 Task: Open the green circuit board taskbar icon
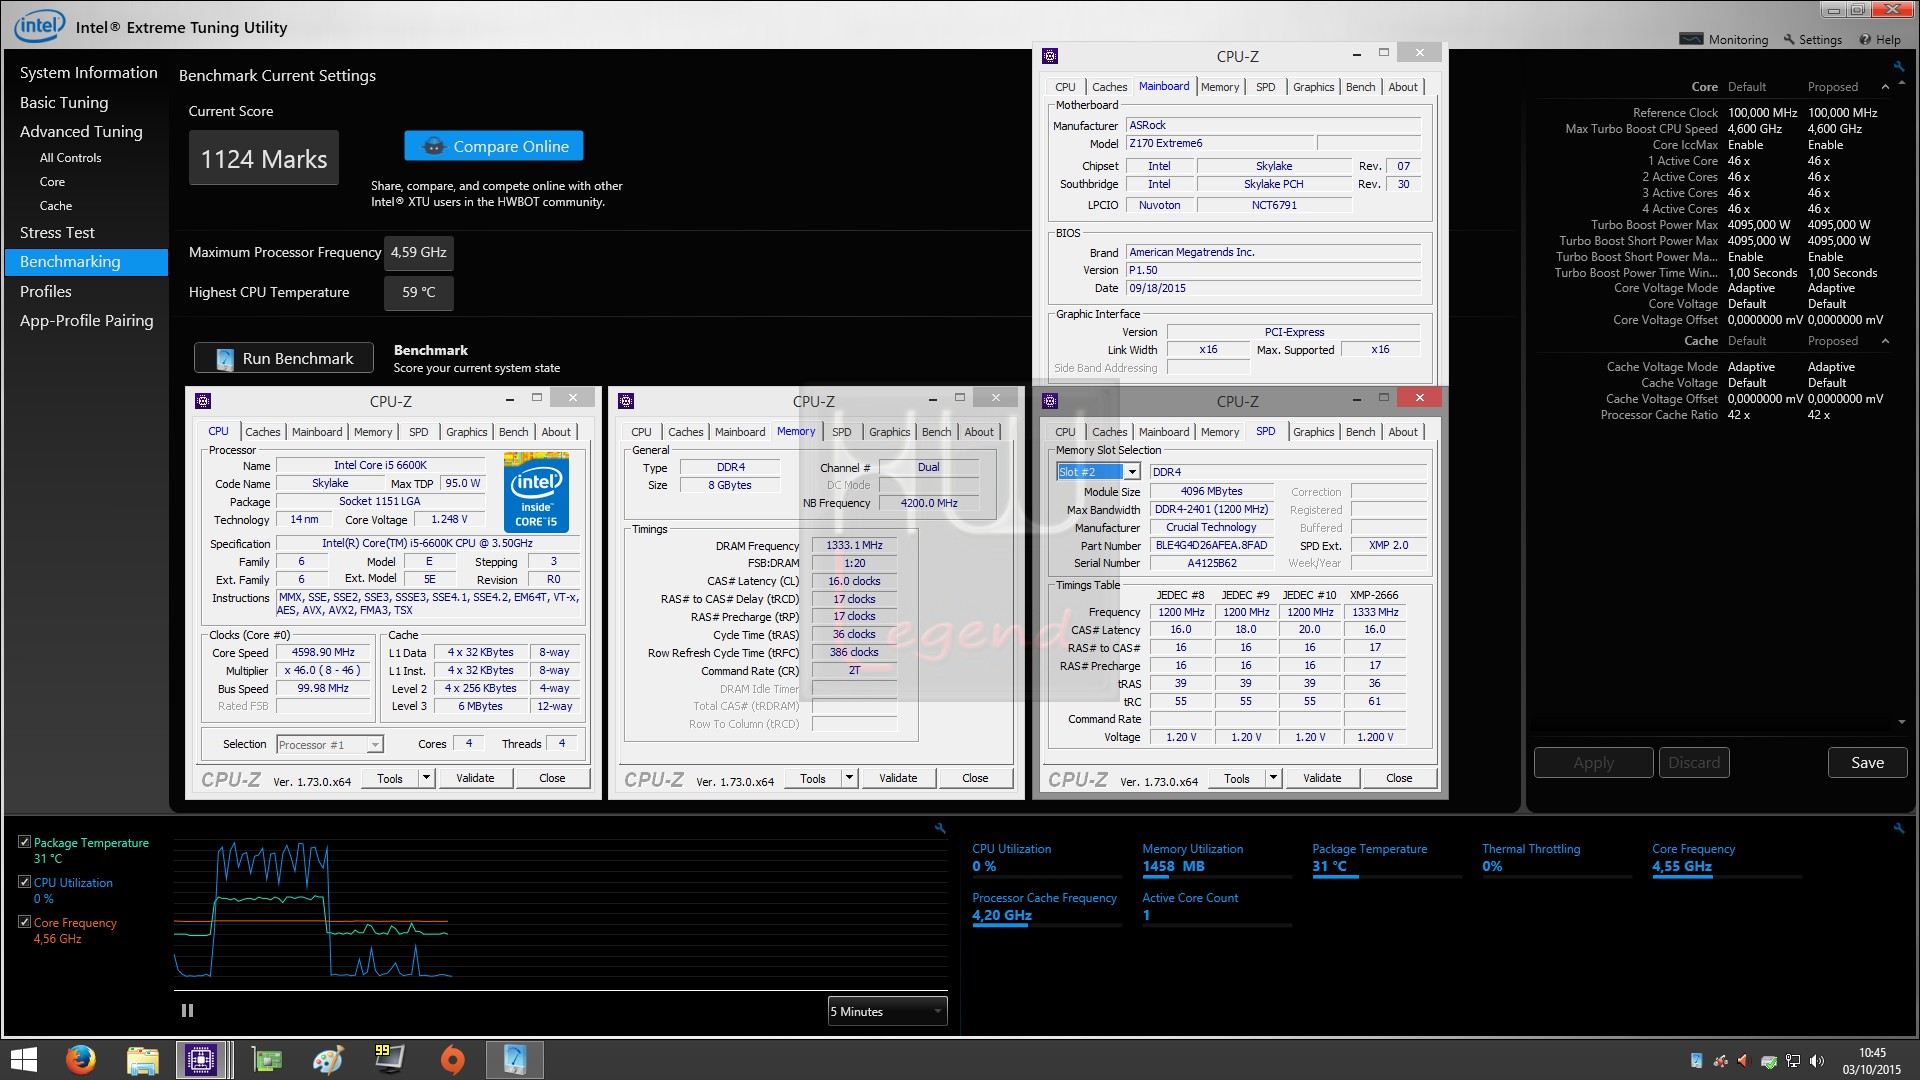tap(266, 1060)
